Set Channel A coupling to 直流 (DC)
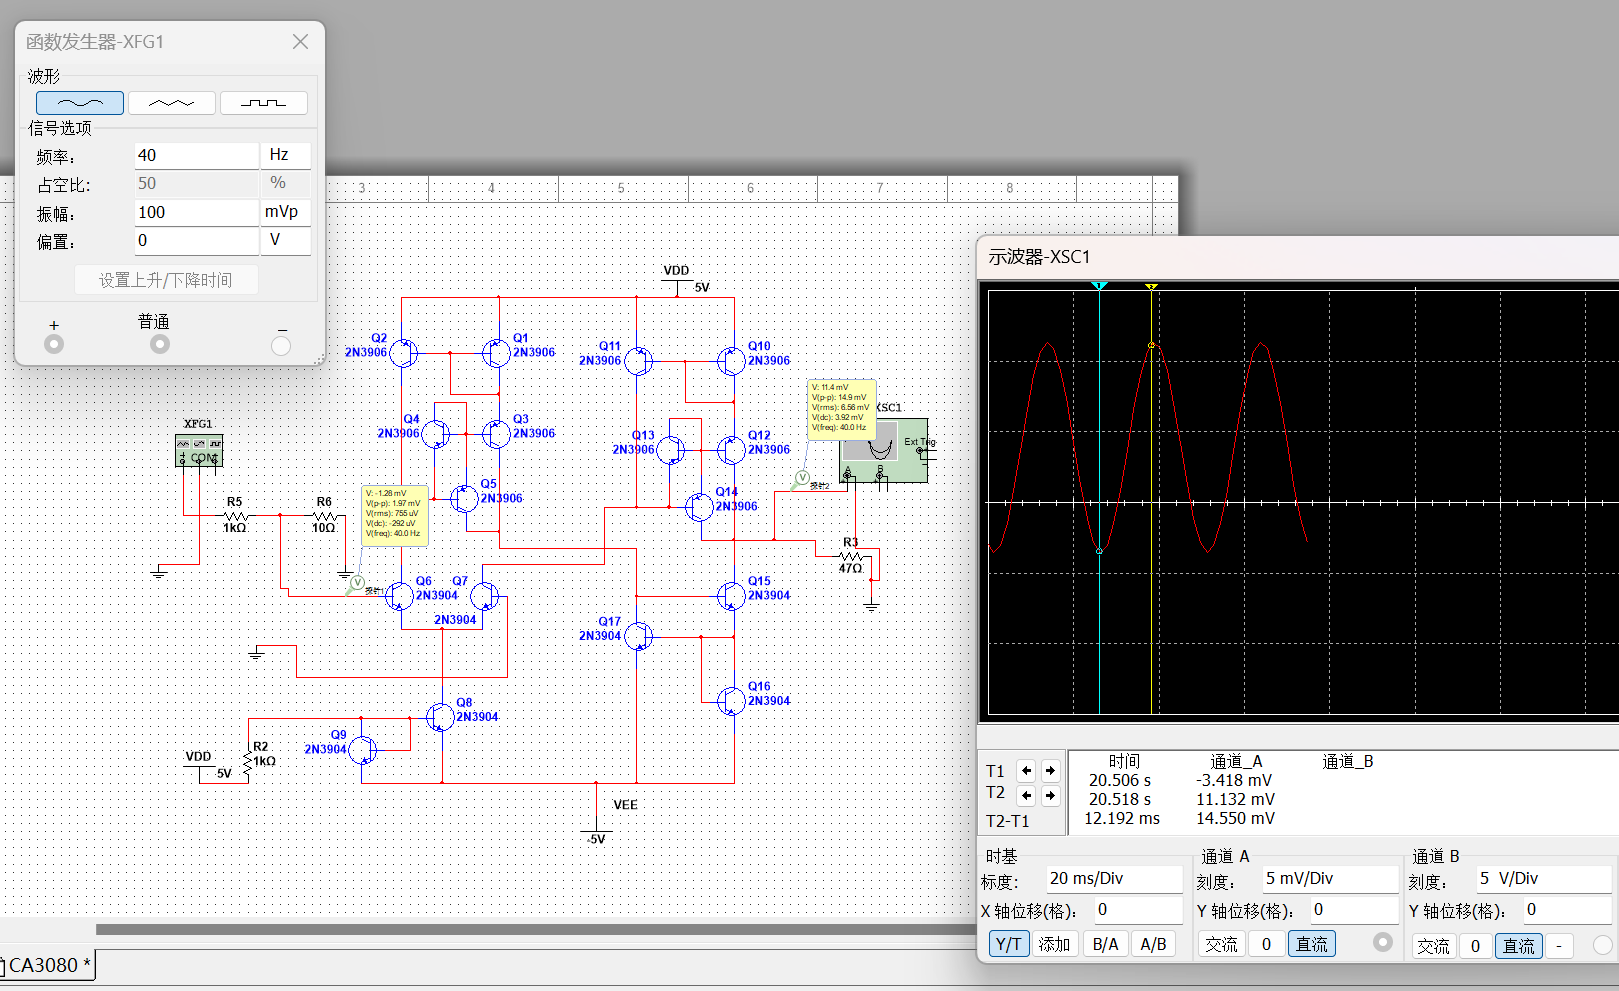 click(x=1311, y=944)
